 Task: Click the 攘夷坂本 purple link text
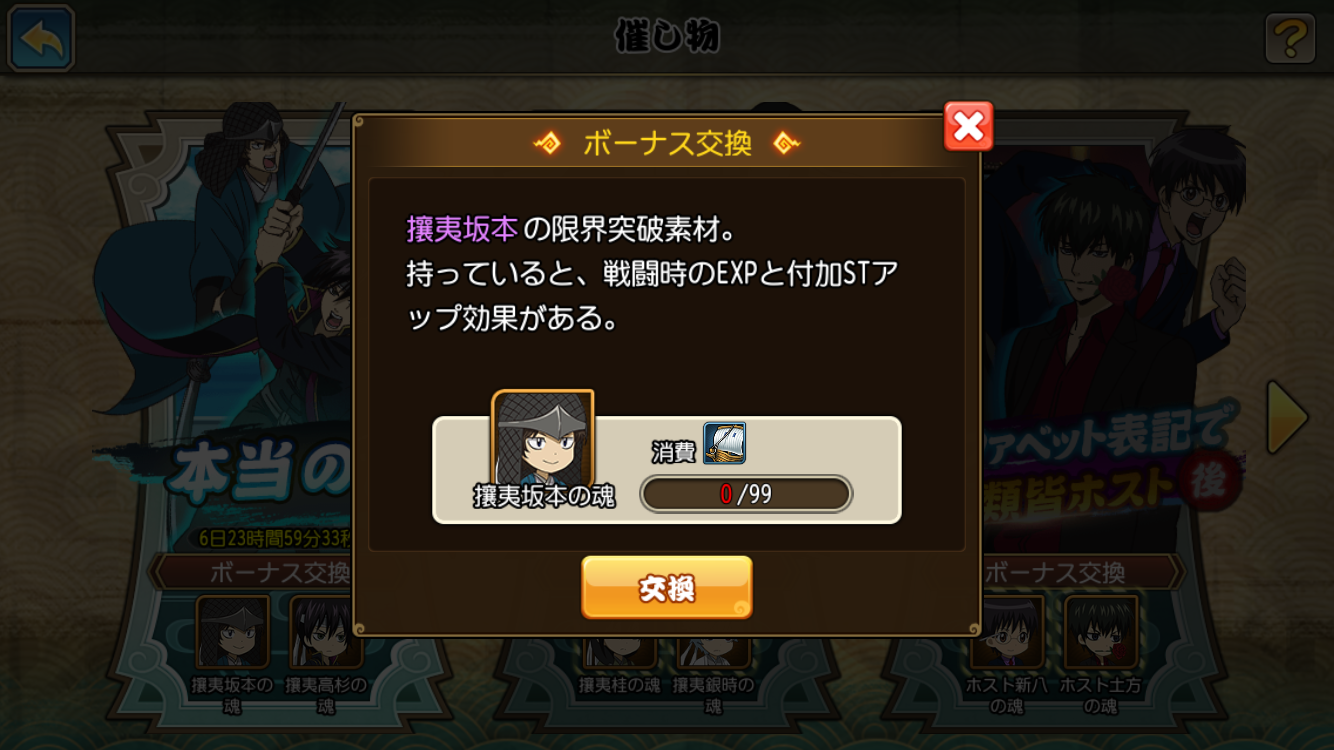(462, 229)
